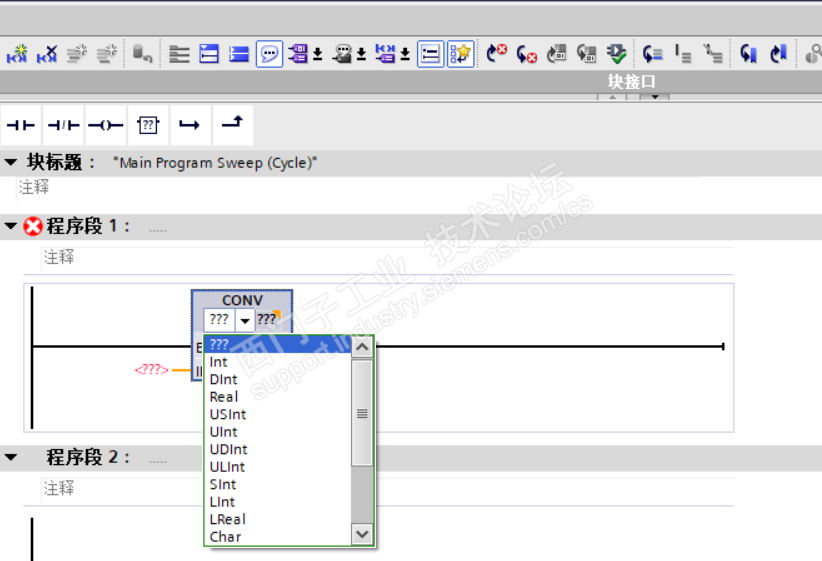Screen dimensions: 822x561
Task: Open CONV source data type dropdown
Action: [x=245, y=320]
